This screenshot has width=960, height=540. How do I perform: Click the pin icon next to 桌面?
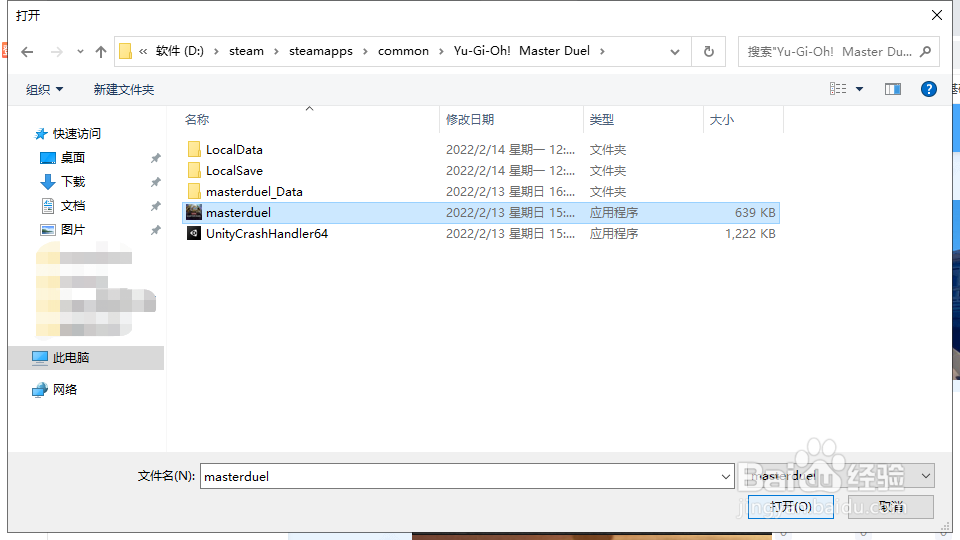pos(156,158)
